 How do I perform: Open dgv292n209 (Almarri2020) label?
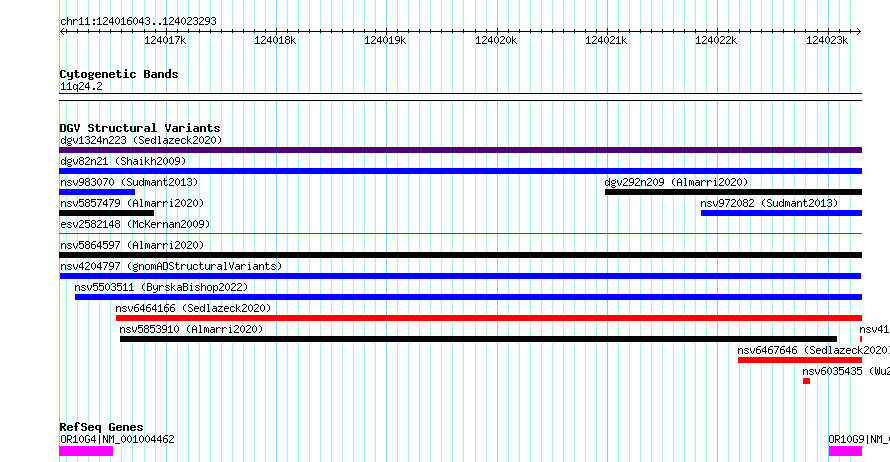(677, 182)
